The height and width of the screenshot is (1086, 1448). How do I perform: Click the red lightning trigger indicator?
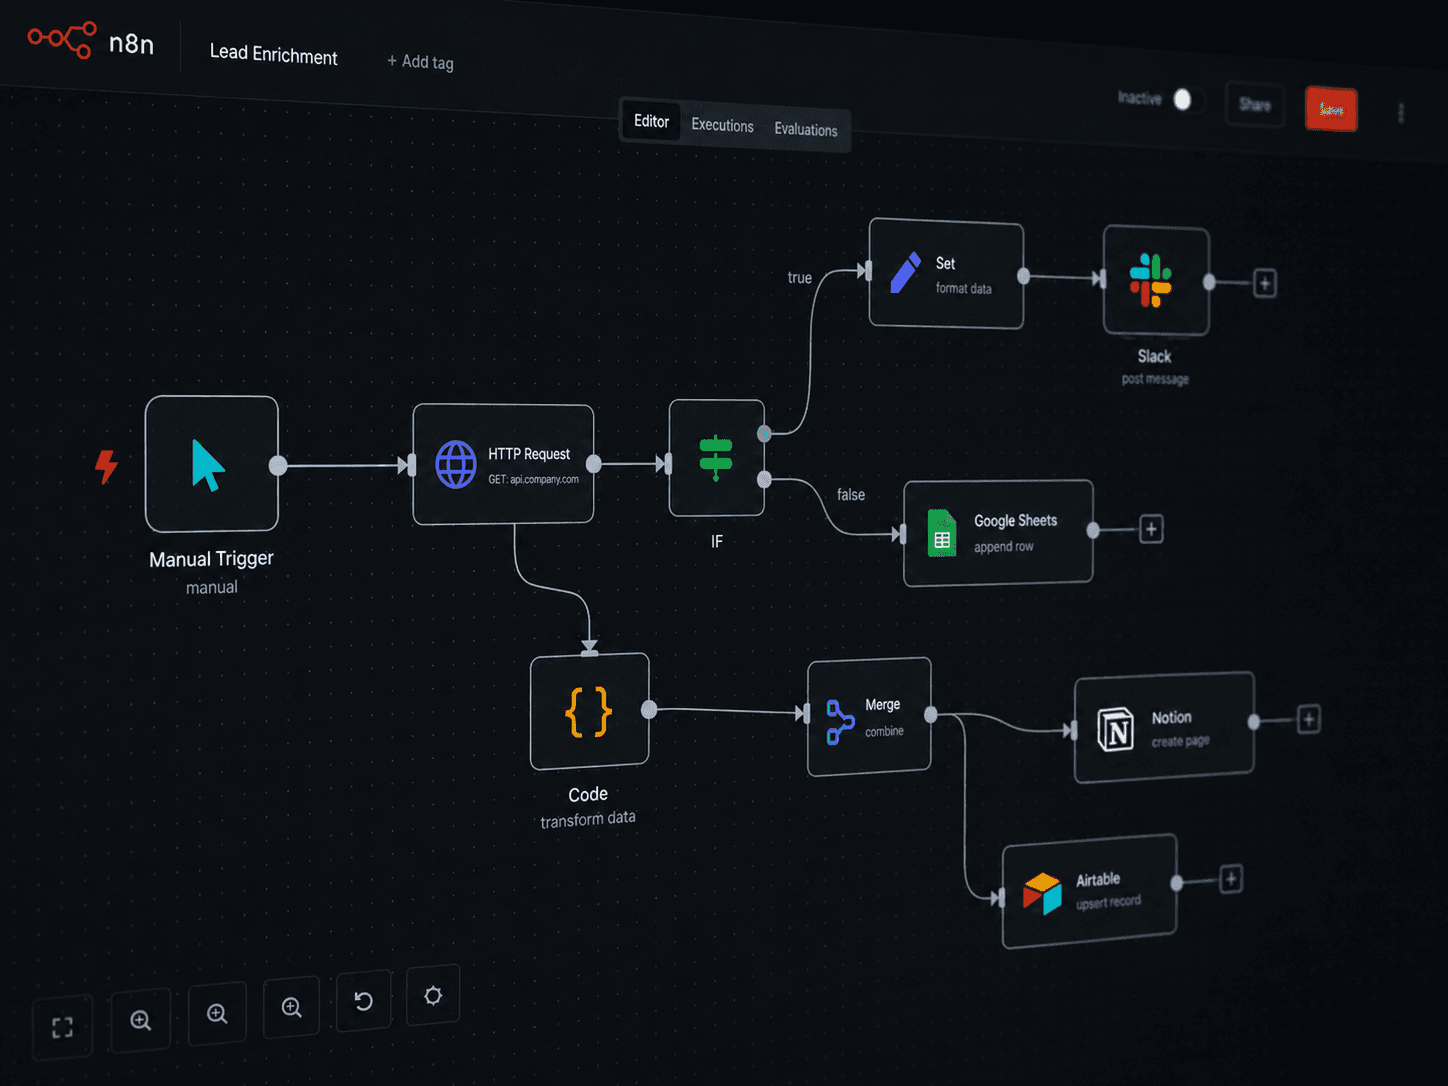pos(106,466)
